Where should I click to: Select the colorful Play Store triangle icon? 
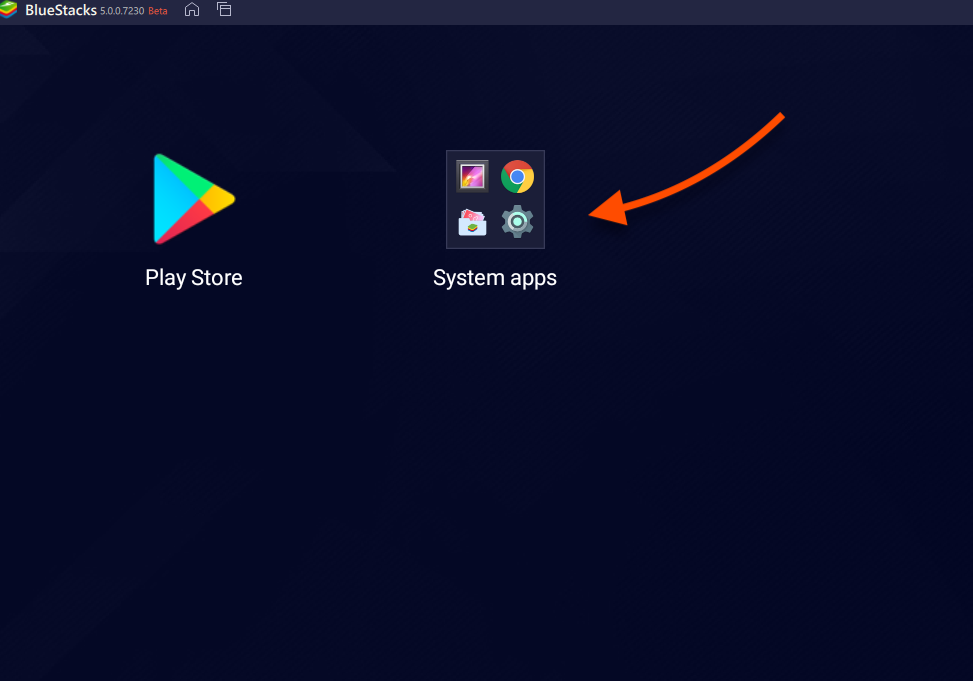193,199
